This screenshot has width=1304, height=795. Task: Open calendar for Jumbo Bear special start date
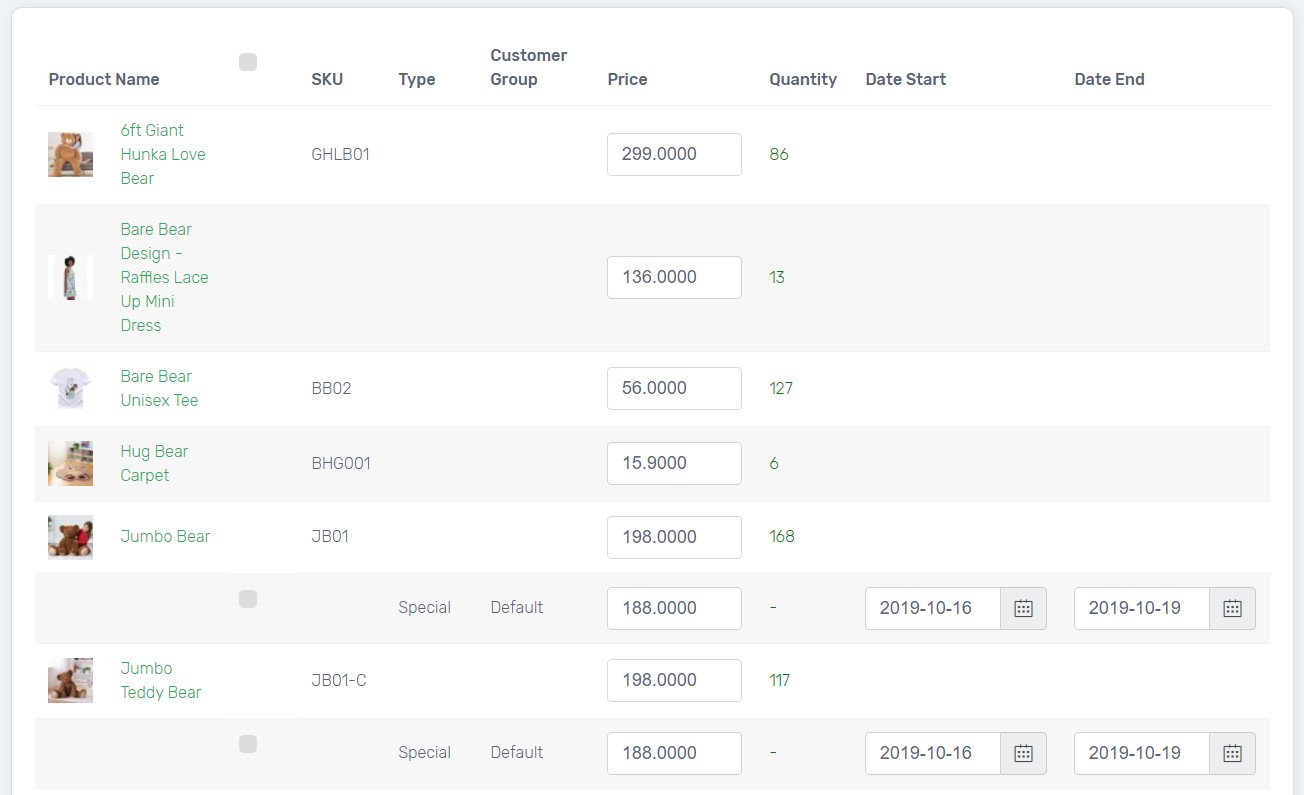[x=1023, y=608]
